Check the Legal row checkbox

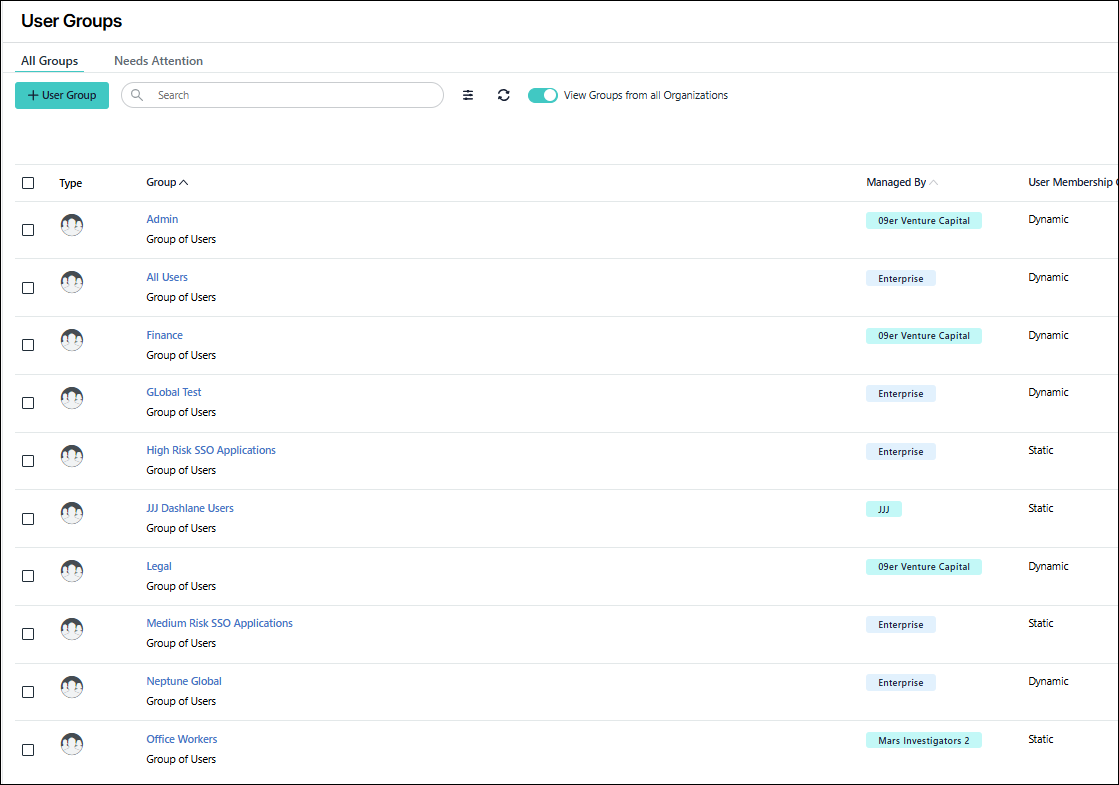click(x=28, y=576)
